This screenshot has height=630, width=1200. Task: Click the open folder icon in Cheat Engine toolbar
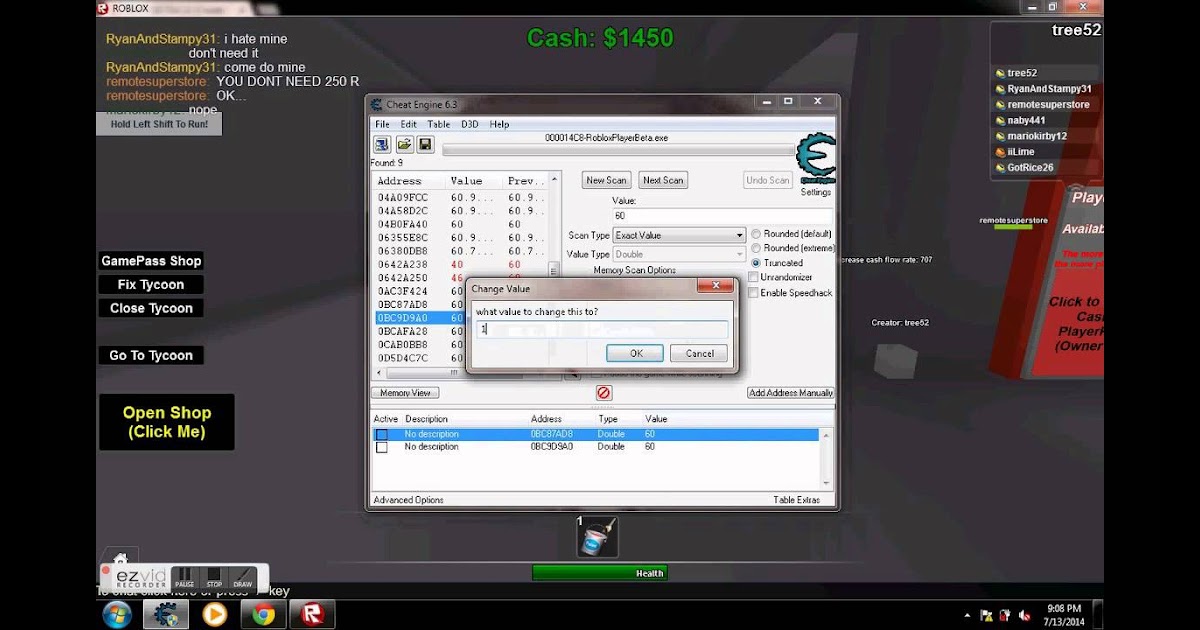coord(404,145)
